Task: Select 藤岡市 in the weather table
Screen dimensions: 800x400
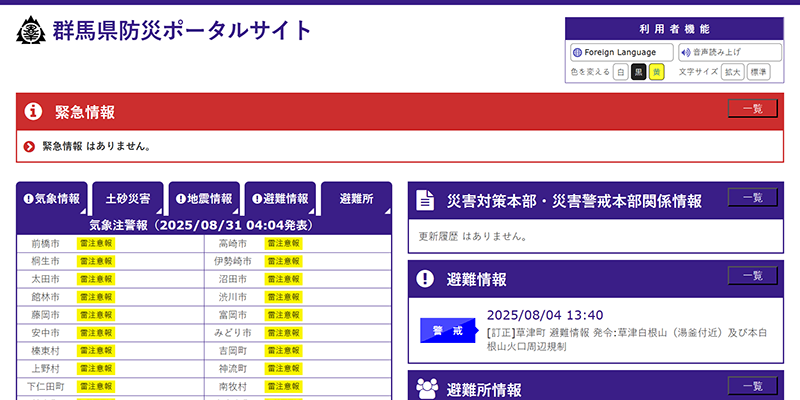Action: coord(45,315)
